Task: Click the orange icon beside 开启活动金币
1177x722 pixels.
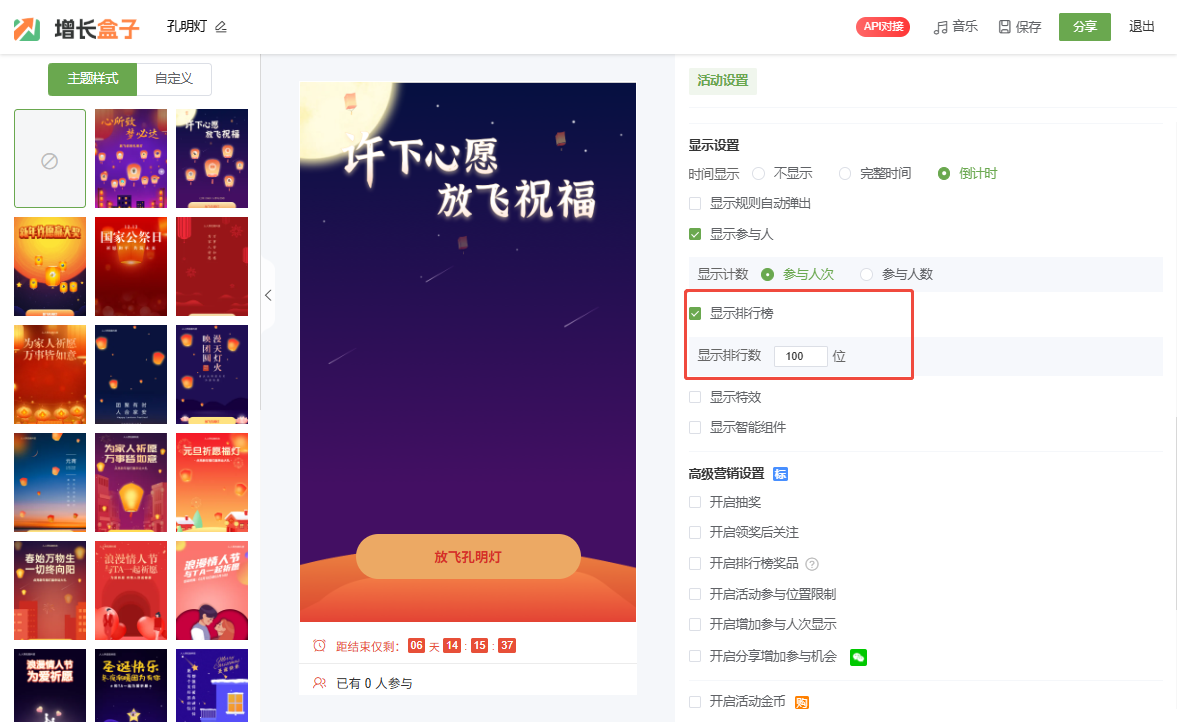Action: (x=802, y=702)
